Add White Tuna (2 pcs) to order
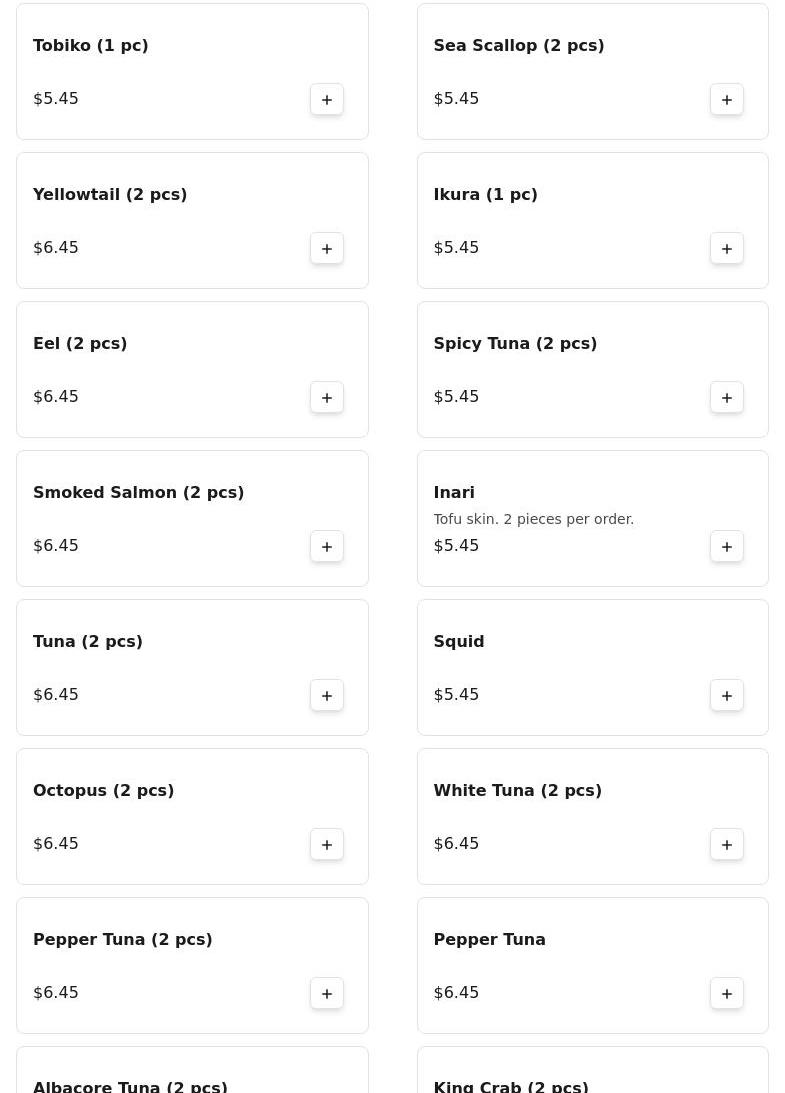 coord(727,844)
